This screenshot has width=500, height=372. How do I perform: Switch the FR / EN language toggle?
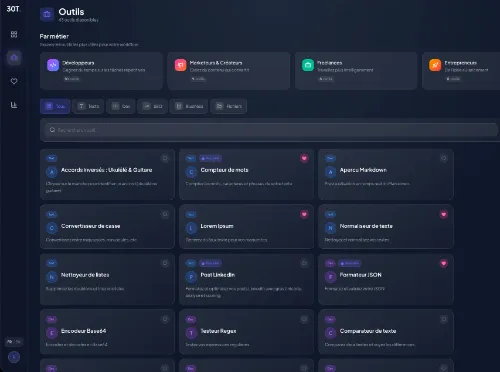(x=14, y=342)
